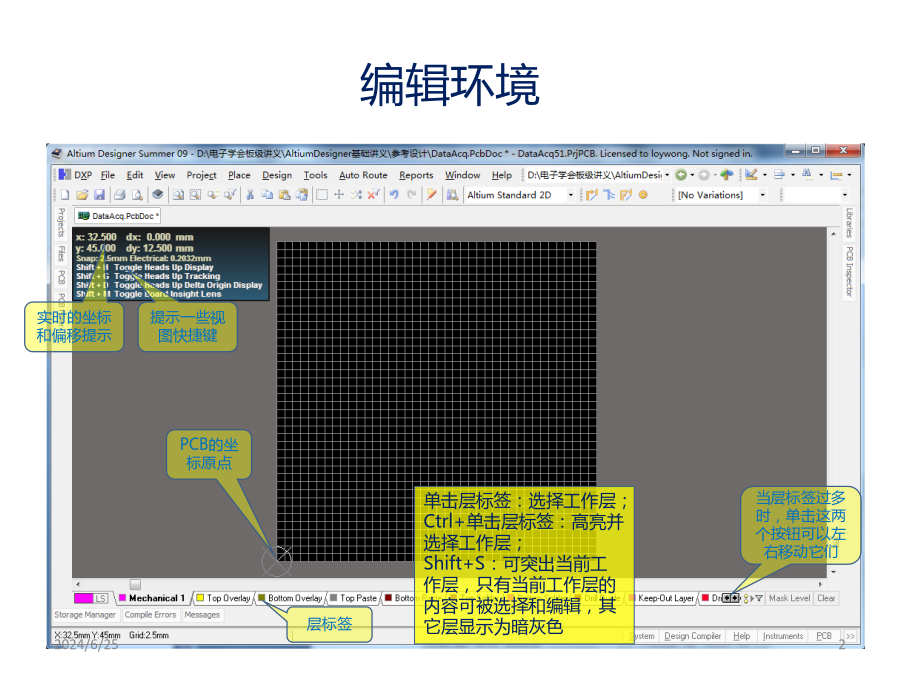Click the Place Pad round orange icon

[x=643, y=195]
